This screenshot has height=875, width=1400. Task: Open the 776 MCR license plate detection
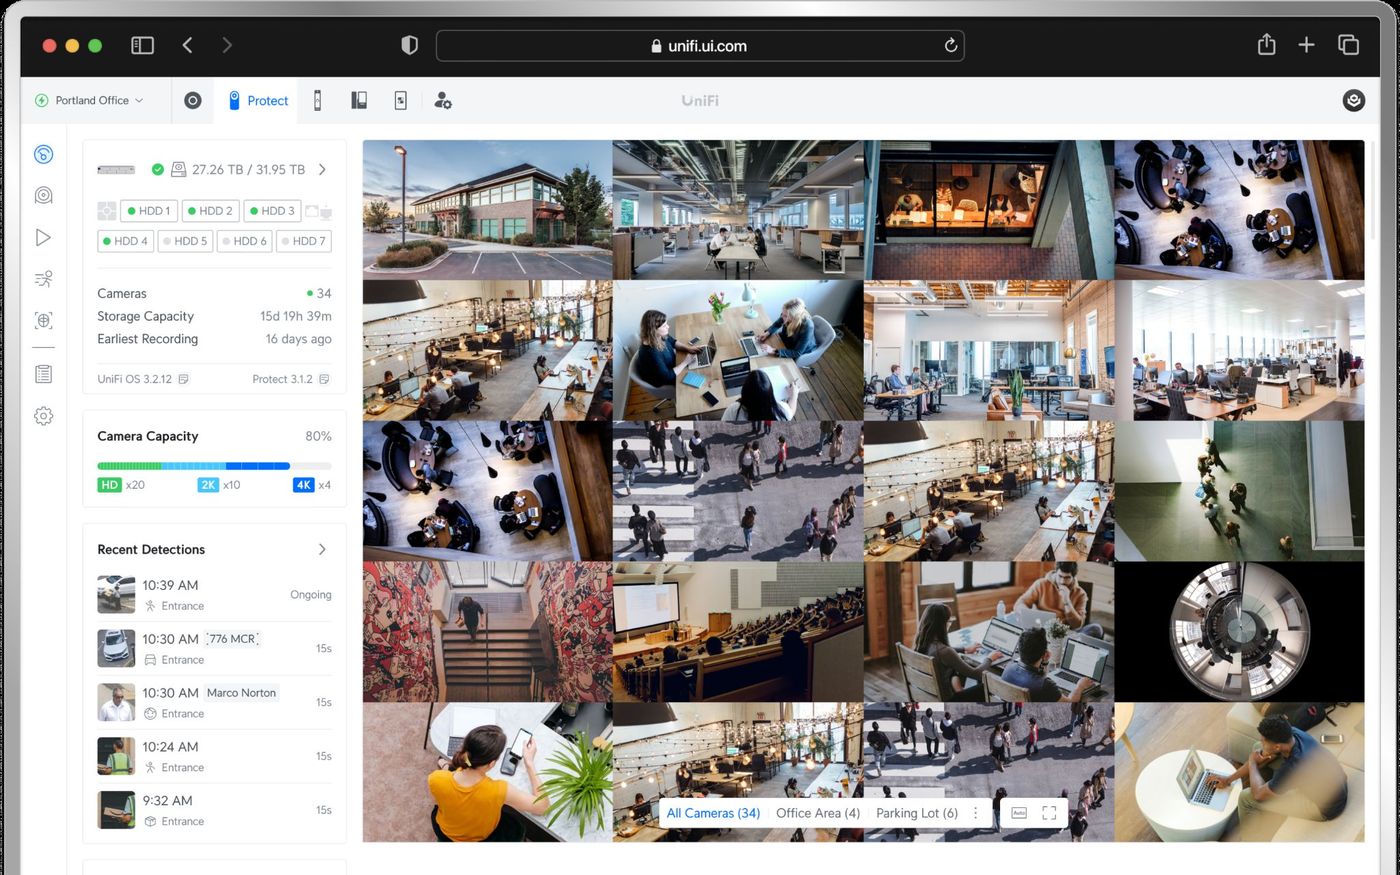(x=214, y=649)
